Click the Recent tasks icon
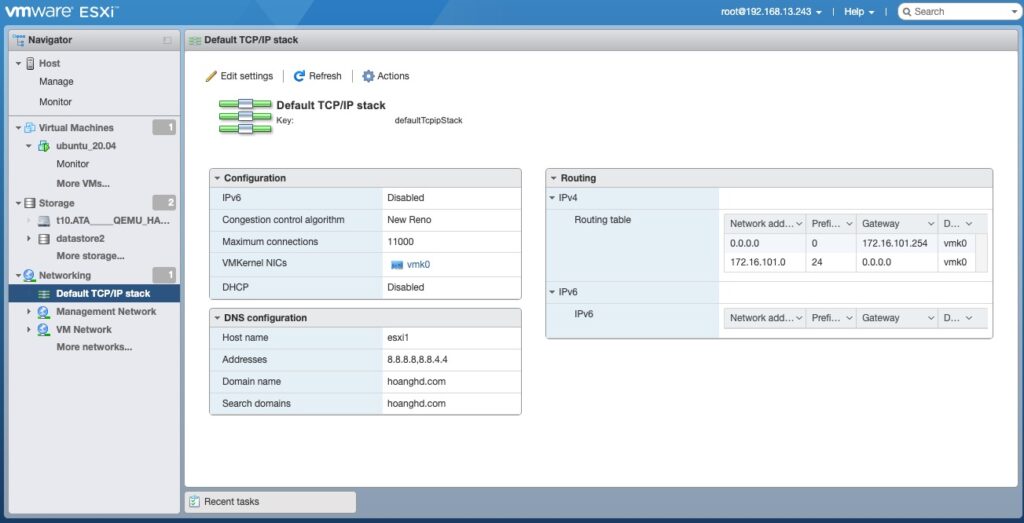 pyautogui.click(x=194, y=502)
